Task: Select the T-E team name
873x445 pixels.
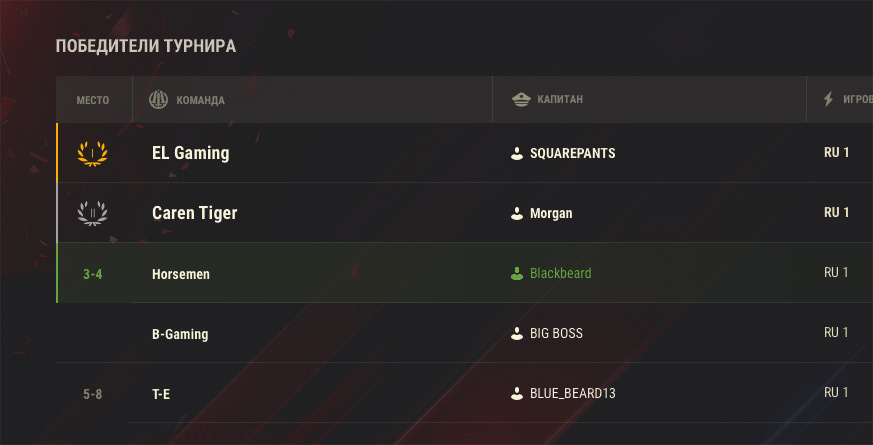Action: click(x=161, y=394)
